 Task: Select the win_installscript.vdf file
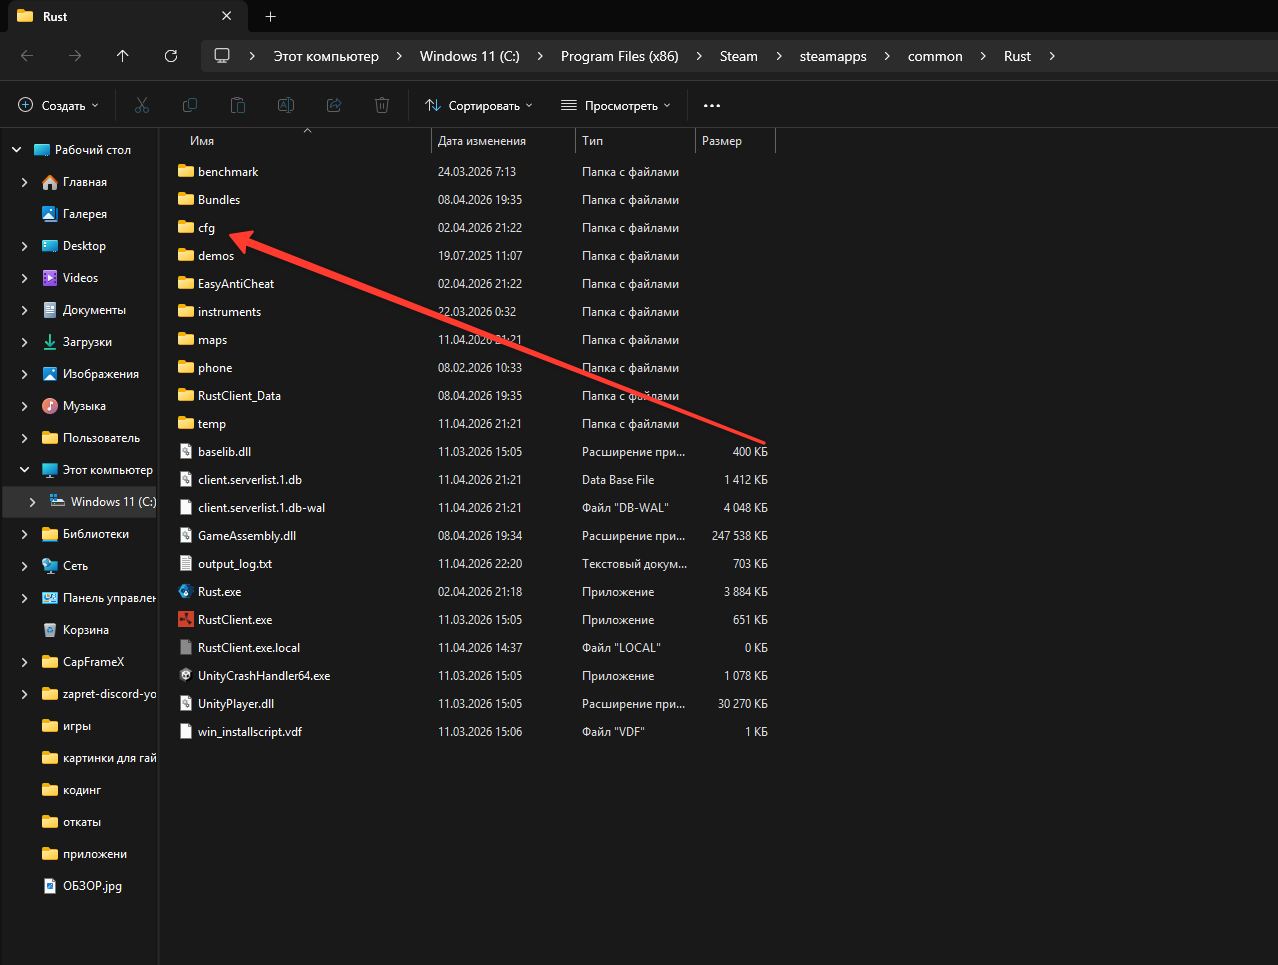tap(472, 732)
